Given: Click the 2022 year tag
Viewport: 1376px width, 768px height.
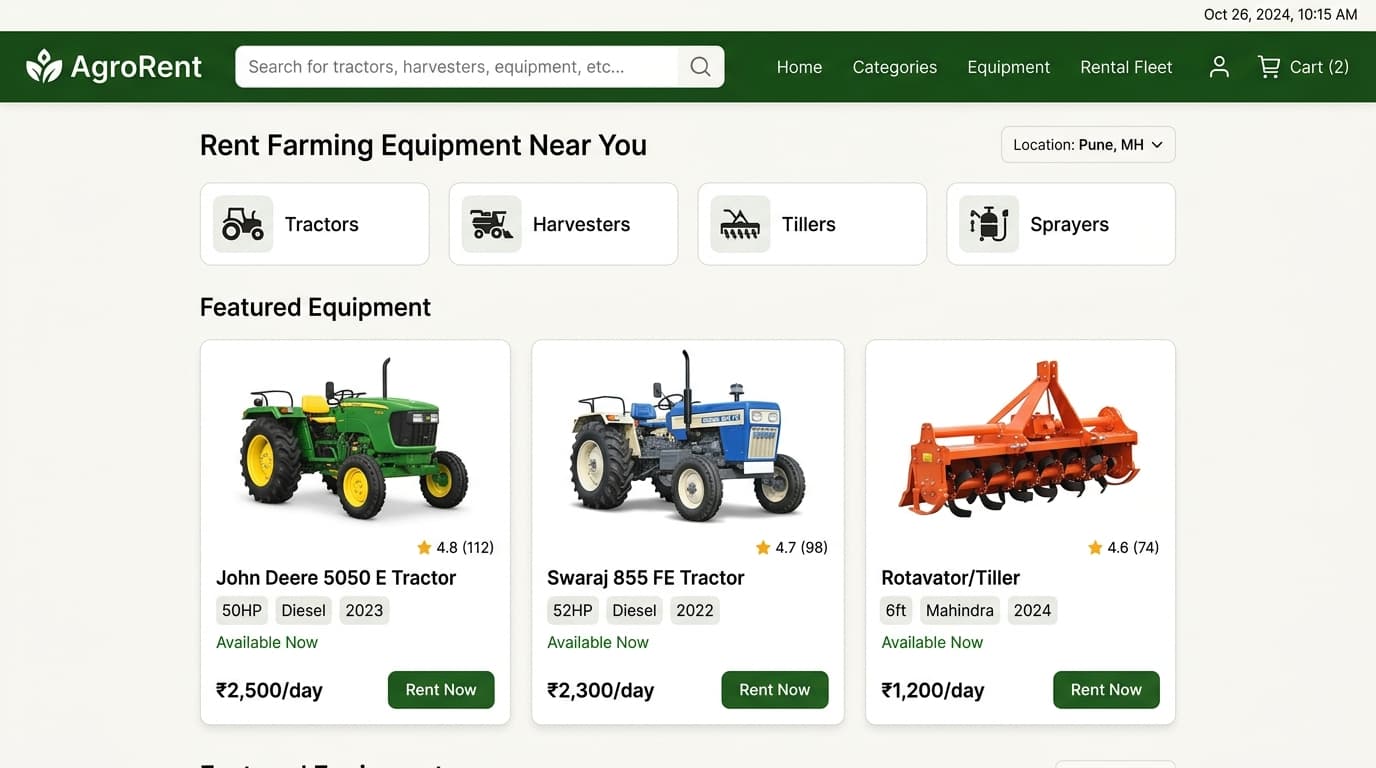Looking at the screenshot, I should (695, 610).
